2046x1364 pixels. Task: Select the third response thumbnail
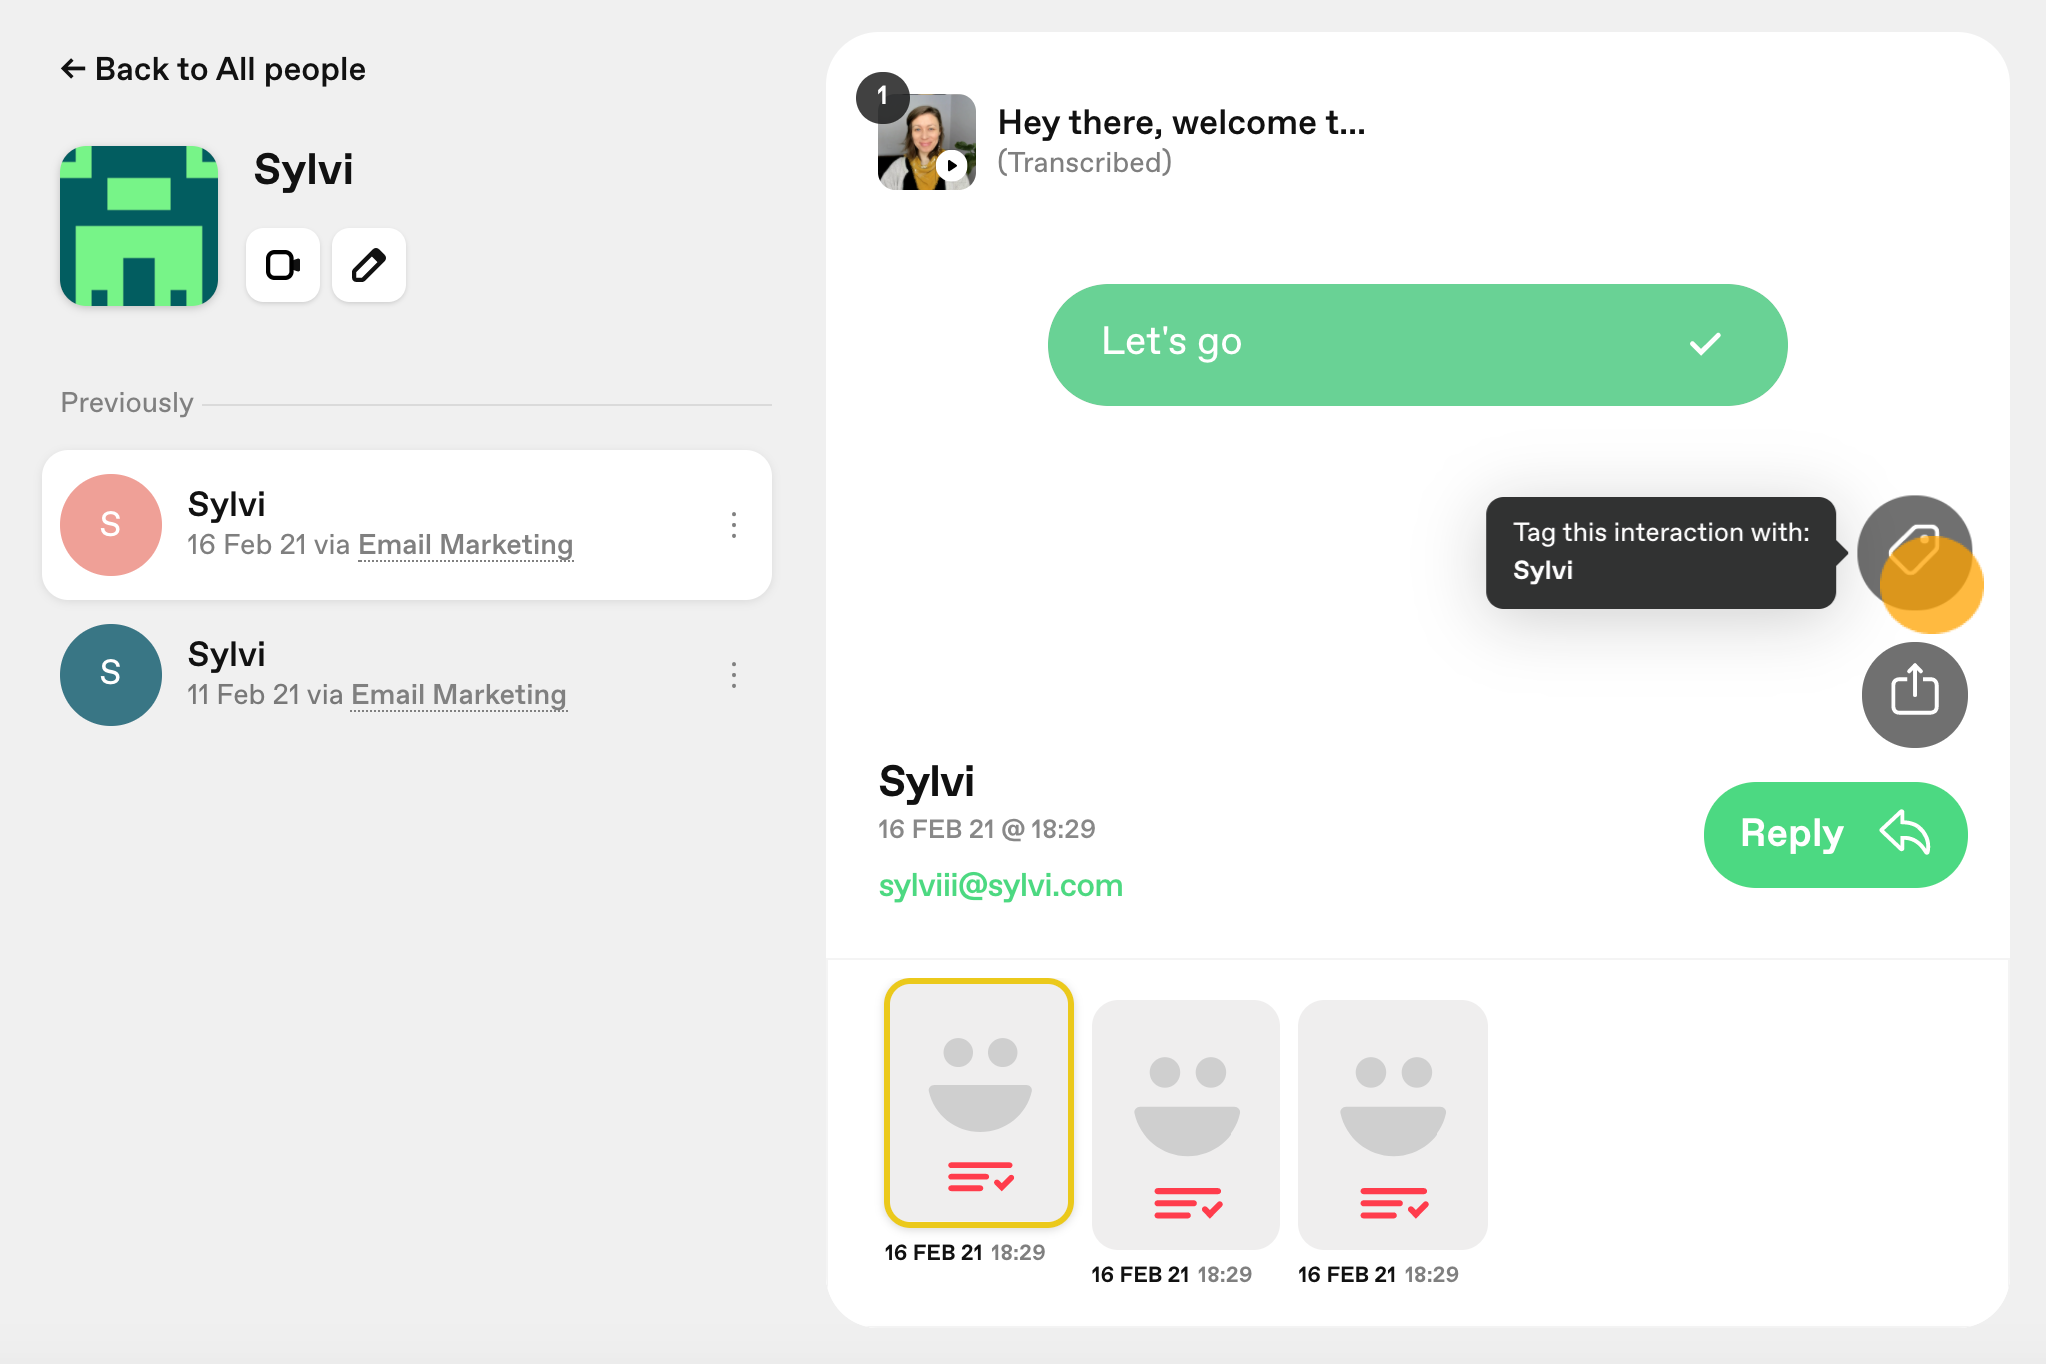click(1392, 1124)
